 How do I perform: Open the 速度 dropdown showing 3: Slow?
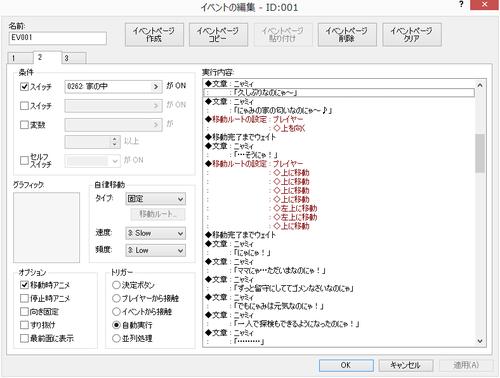click(x=155, y=233)
